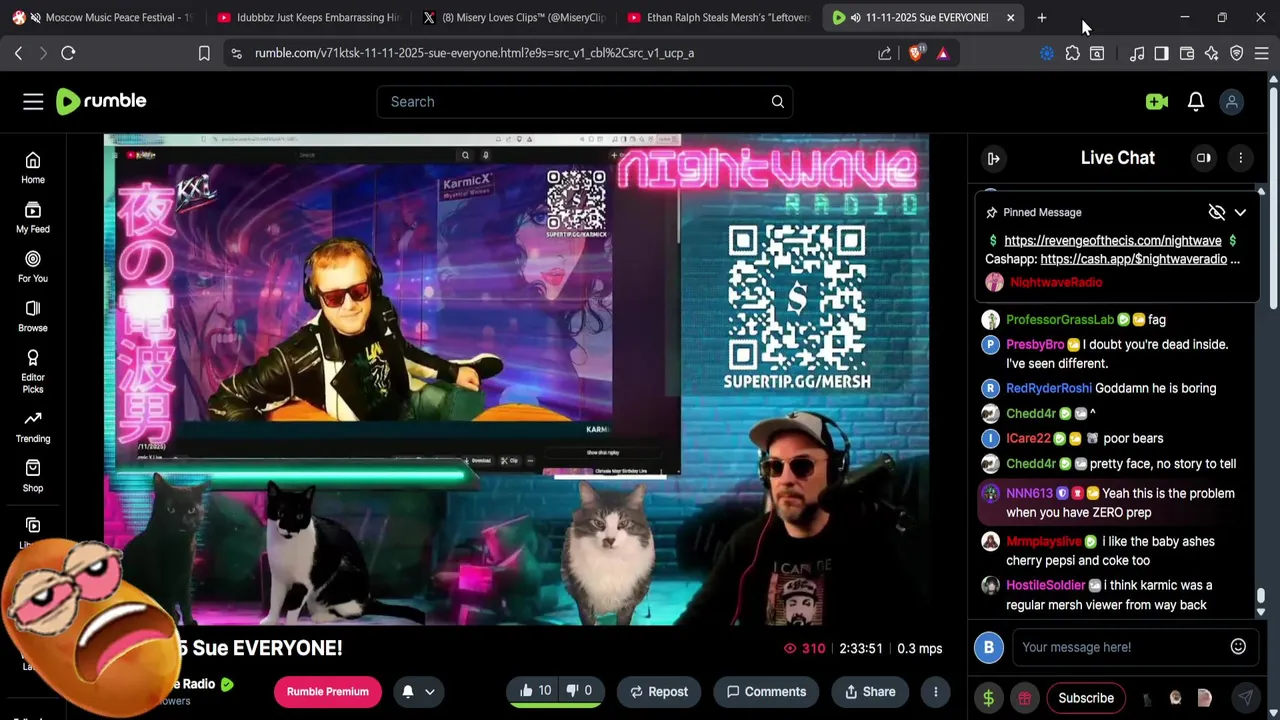The image size is (1280, 720).
Task: Open the browser music playlist icon
Action: point(1137,53)
